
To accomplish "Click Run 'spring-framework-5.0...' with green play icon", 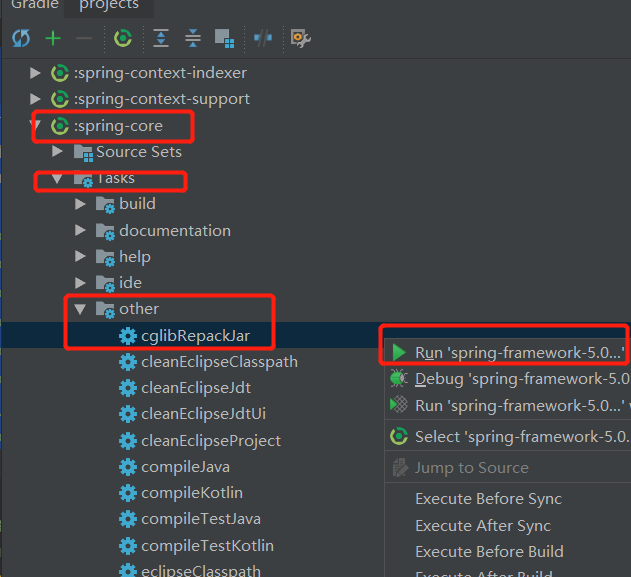I will coord(508,352).
